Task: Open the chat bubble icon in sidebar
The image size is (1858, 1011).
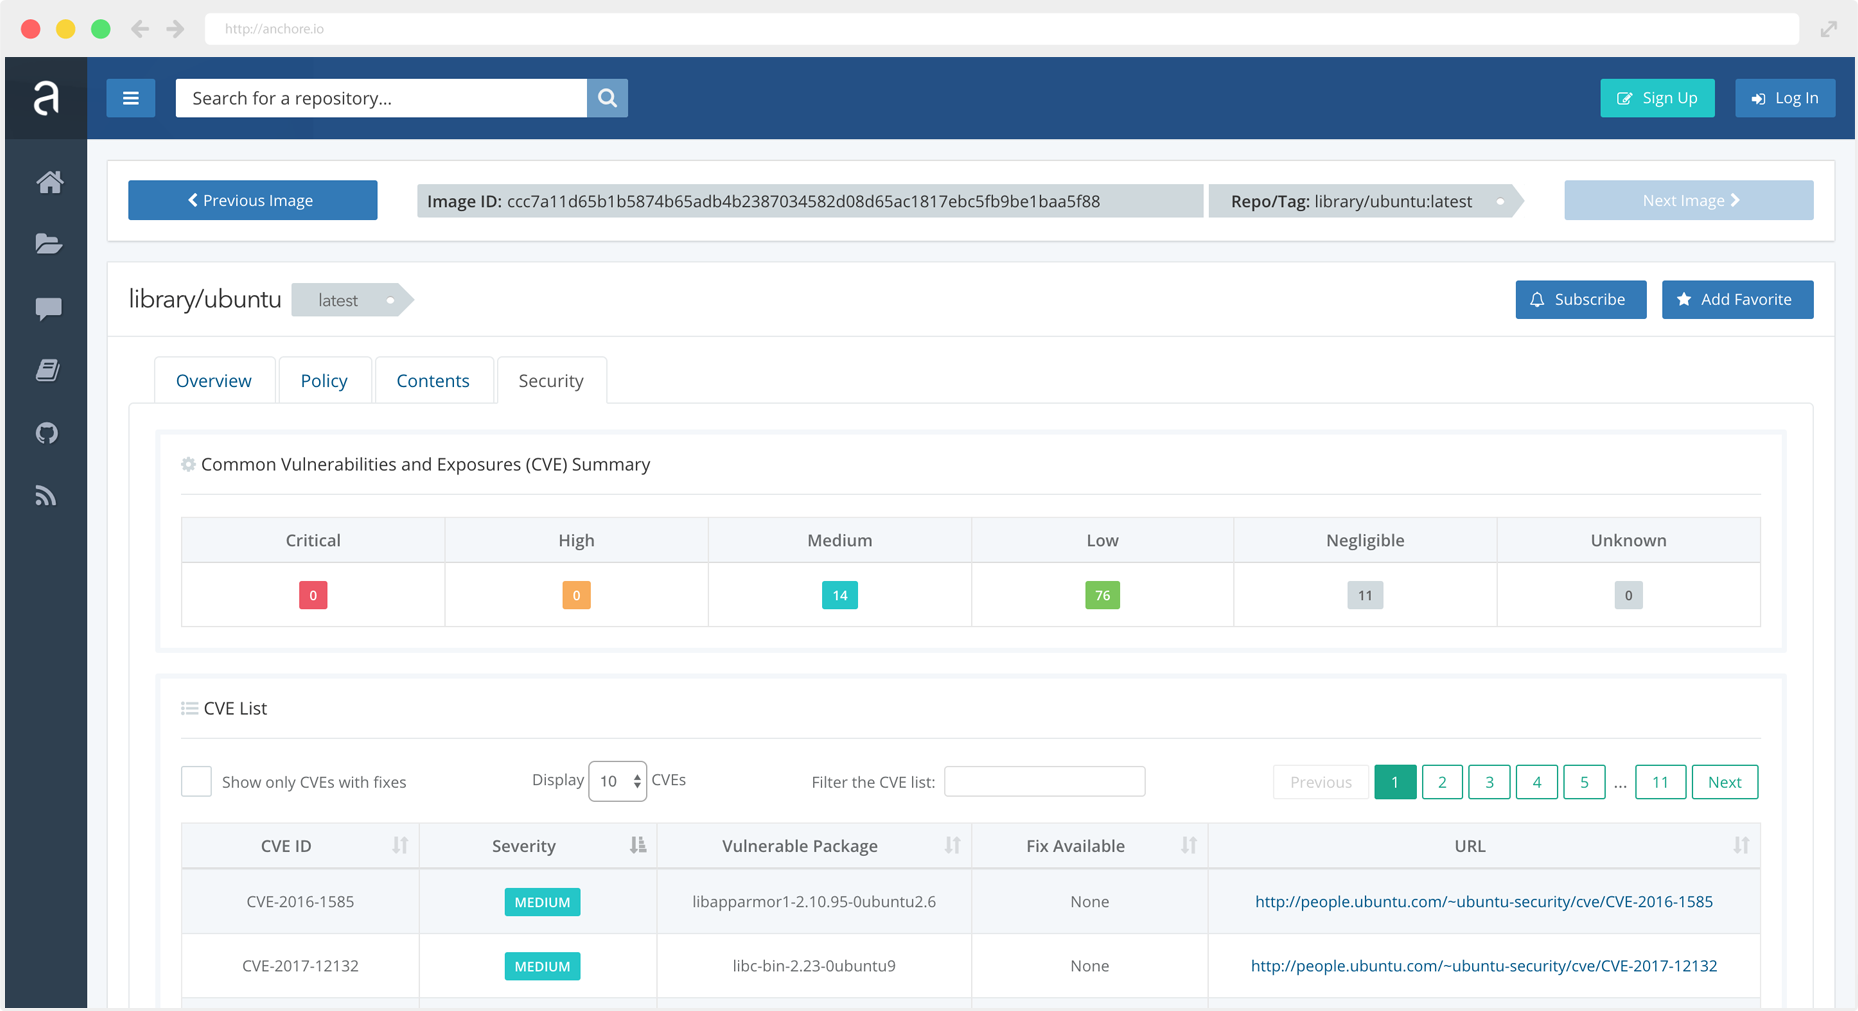Action: 48,308
